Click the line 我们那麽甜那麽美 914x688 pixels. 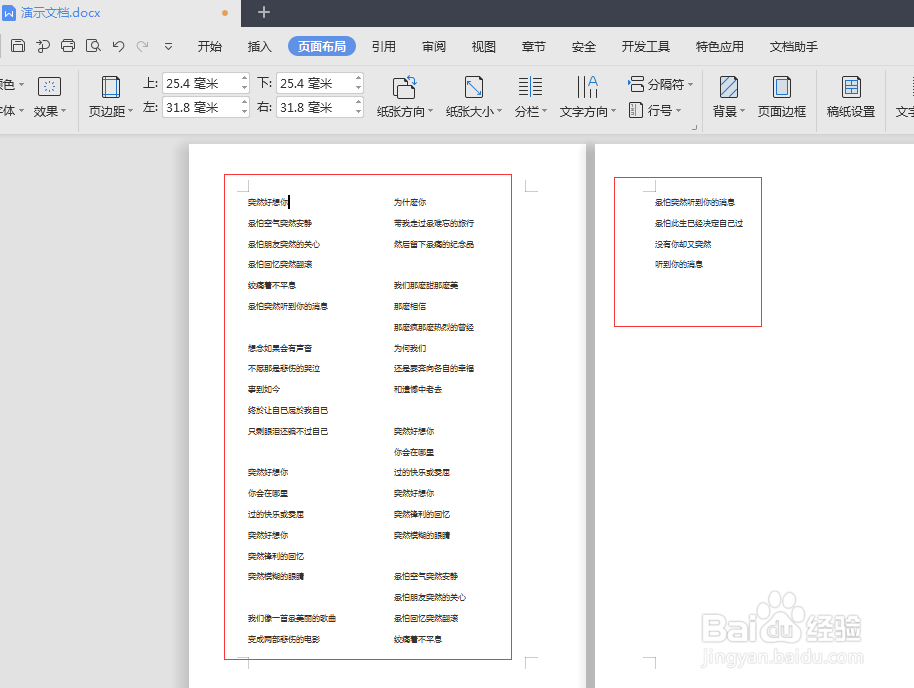tap(426, 285)
